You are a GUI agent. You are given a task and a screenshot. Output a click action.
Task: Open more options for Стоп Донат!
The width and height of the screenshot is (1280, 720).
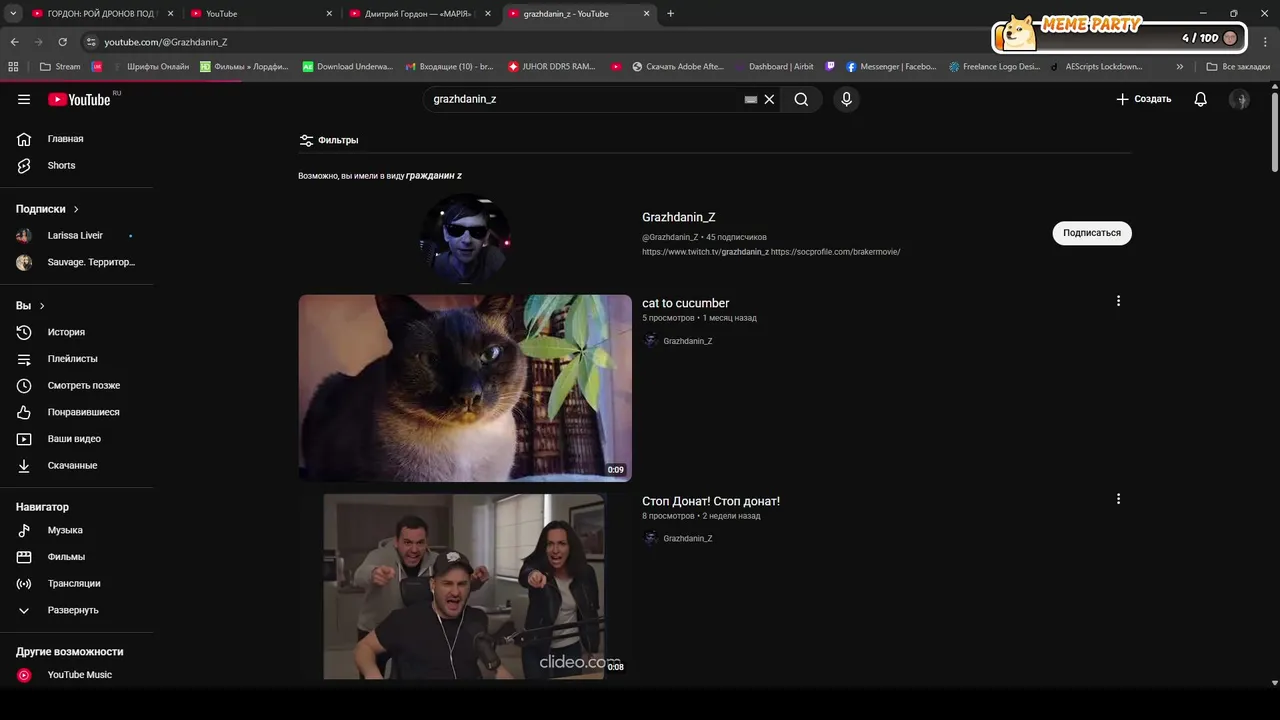pos(1118,499)
